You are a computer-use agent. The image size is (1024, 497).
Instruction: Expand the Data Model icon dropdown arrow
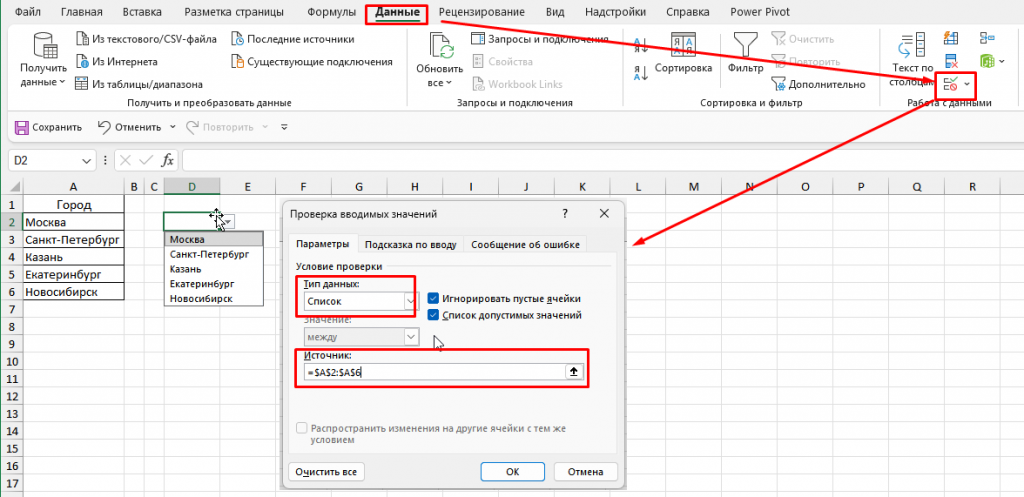tap(1001, 62)
